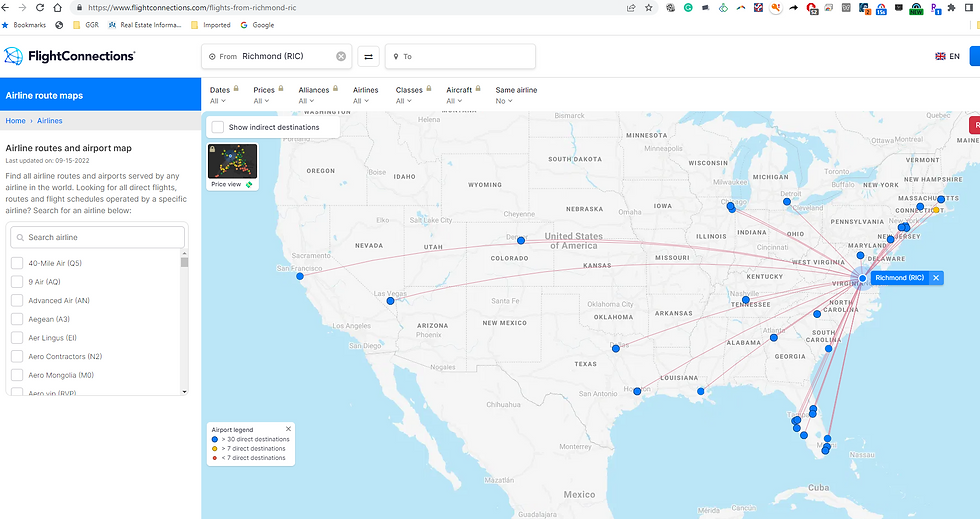
Task: Open the Google bookmark
Action: [257, 25]
